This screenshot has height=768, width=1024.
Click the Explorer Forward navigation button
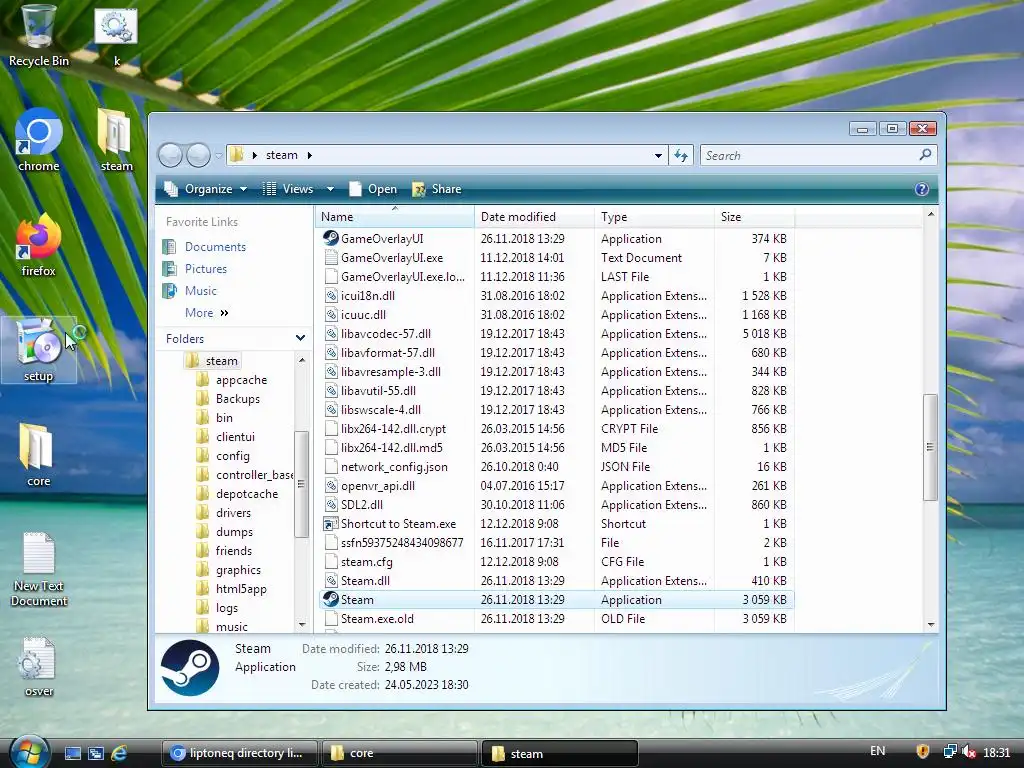pyautogui.click(x=198, y=155)
